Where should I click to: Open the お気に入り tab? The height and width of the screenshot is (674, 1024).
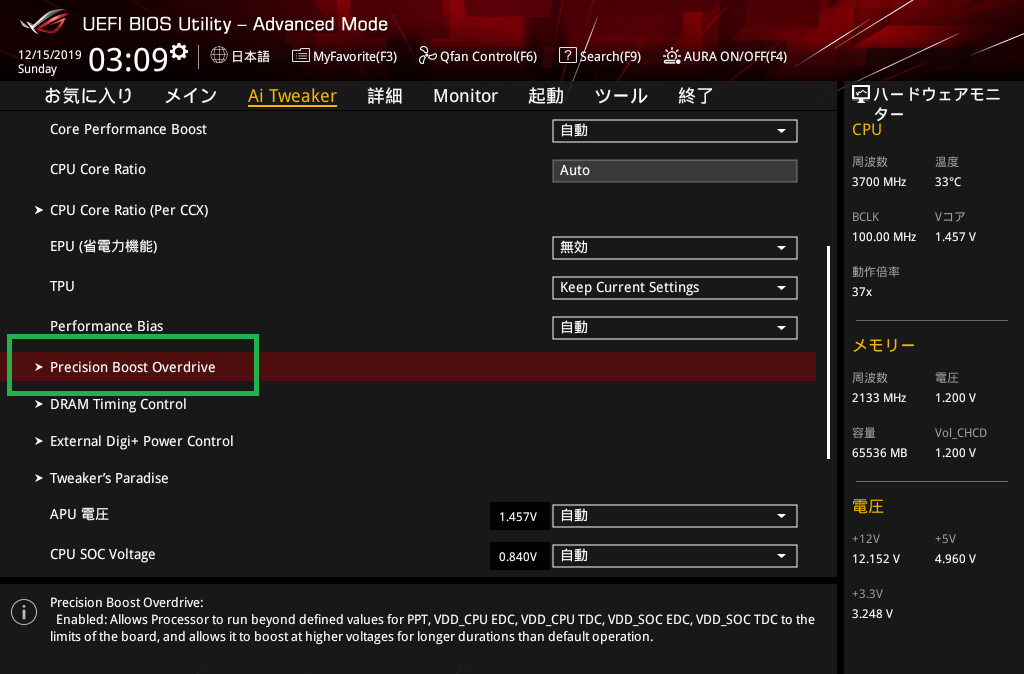pyautogui.click(x=89, y=96)
